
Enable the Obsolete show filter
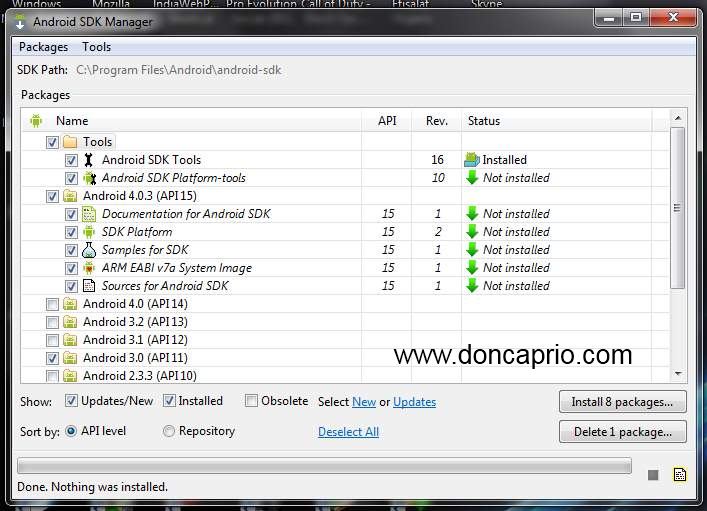pos(251,401)
